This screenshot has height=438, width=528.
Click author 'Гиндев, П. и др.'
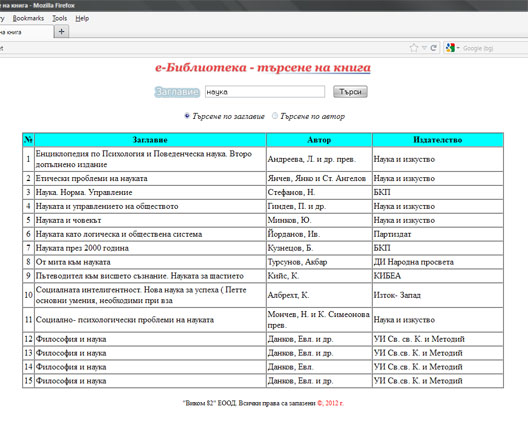coord(297,206)
